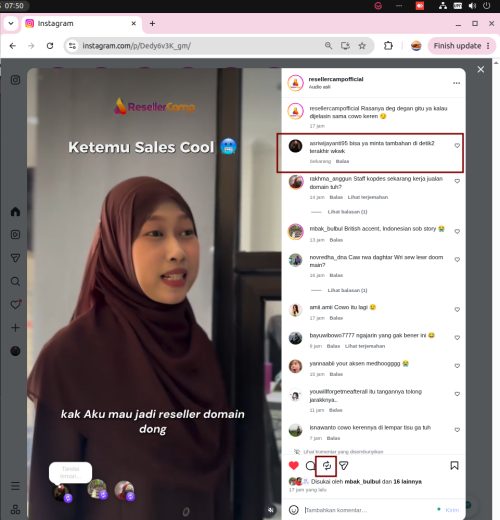Click the red recording indicator in top bar
This screenshot has width=500, height=520.
(x=420, y=6)
